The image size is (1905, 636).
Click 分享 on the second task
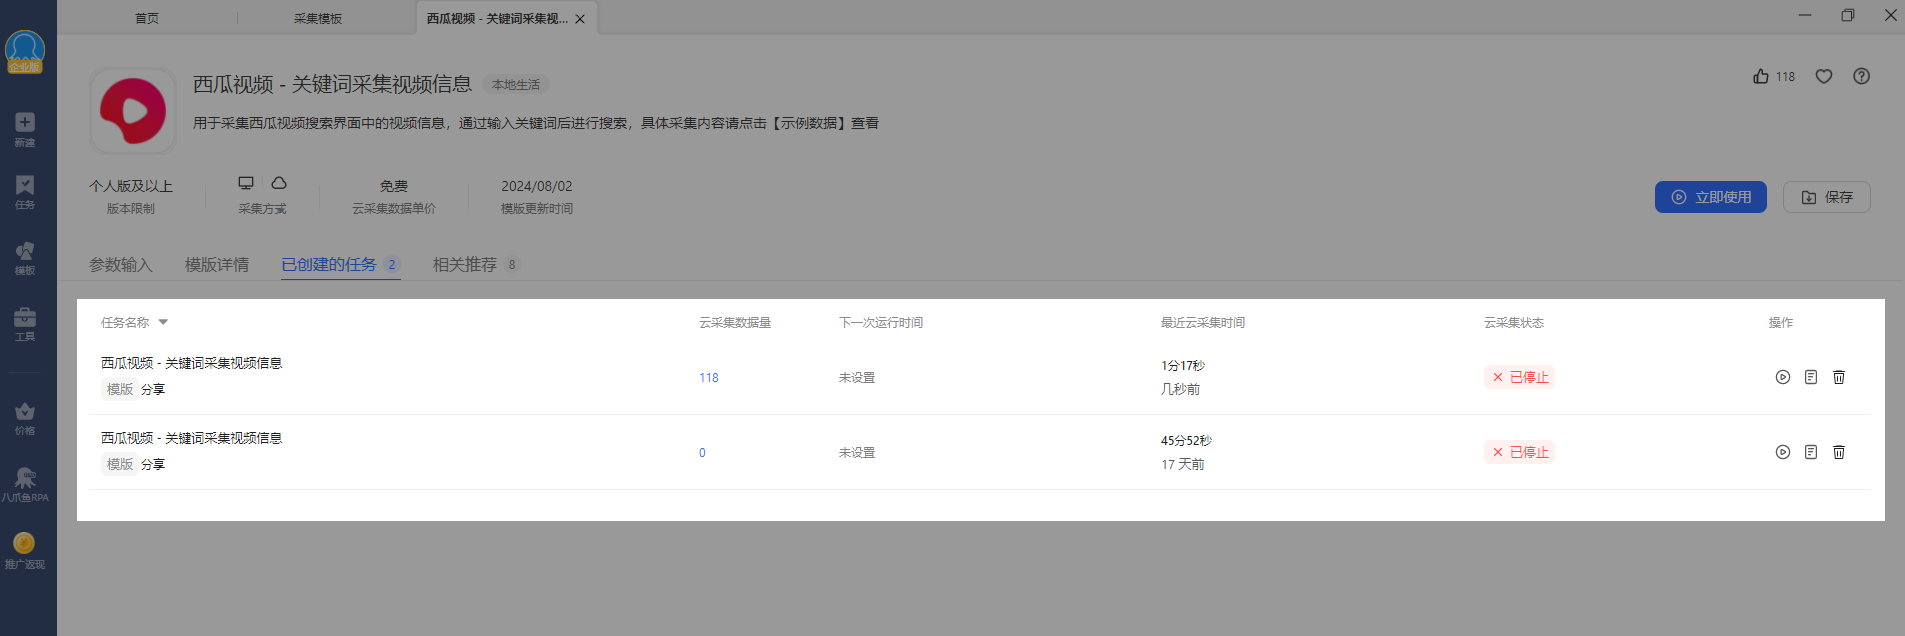(x=153, y=464)
